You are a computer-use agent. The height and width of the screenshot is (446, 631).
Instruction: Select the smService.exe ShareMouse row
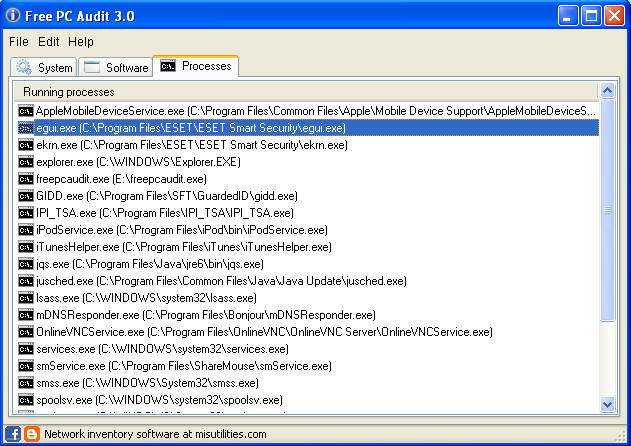(308, 366)
